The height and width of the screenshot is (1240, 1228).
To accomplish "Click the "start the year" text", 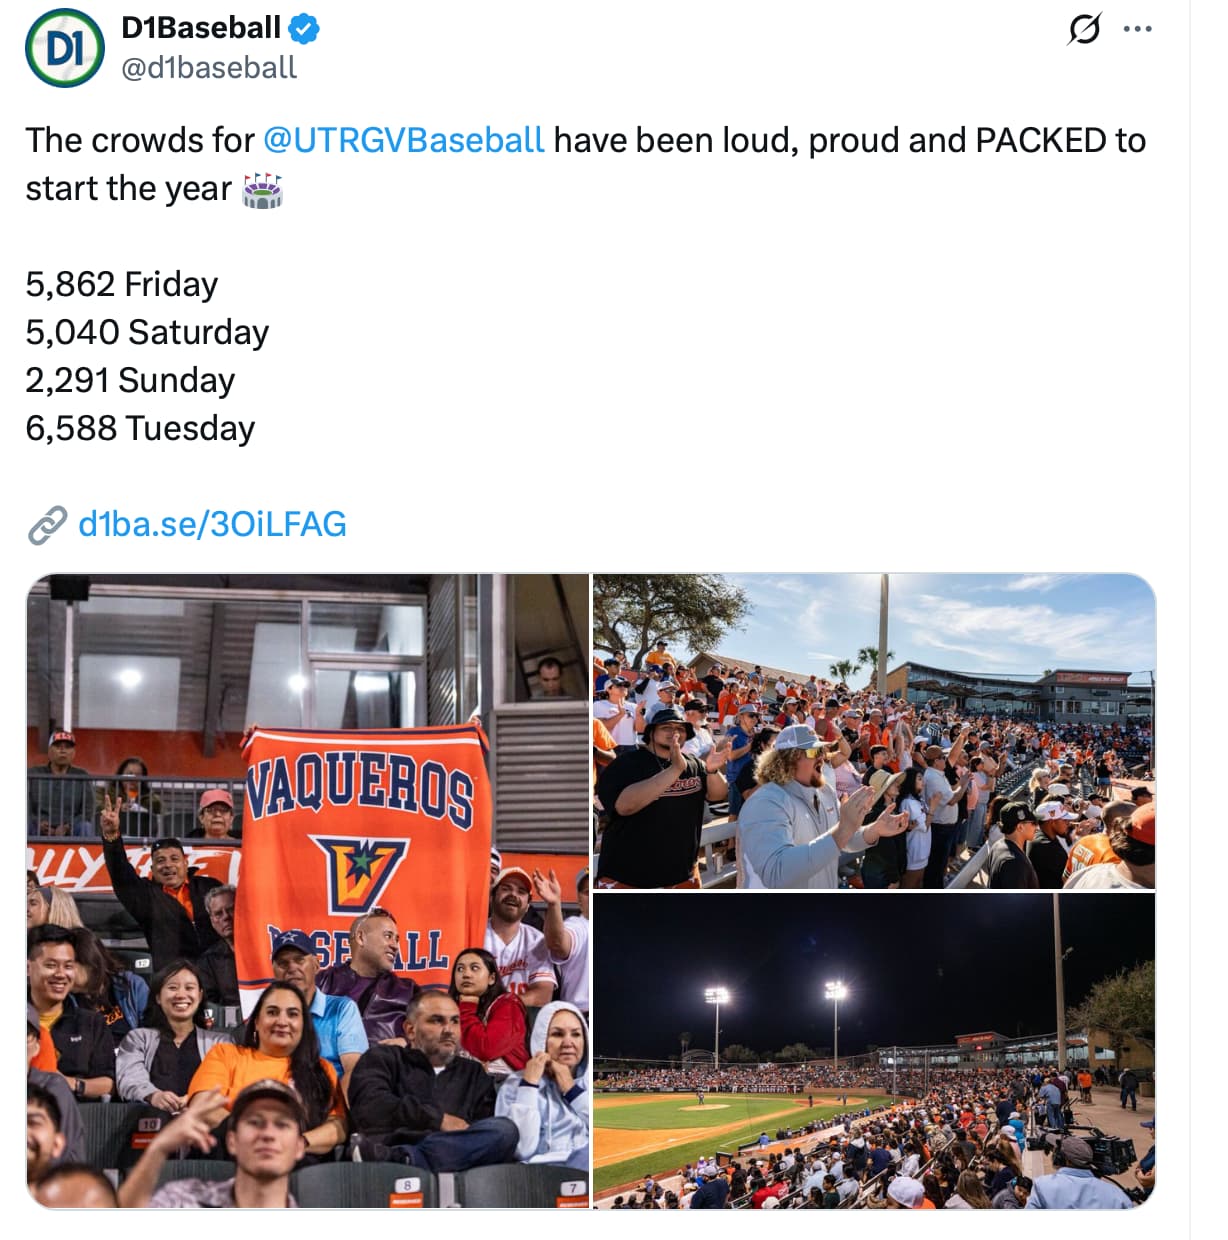I will pos(128,188).
